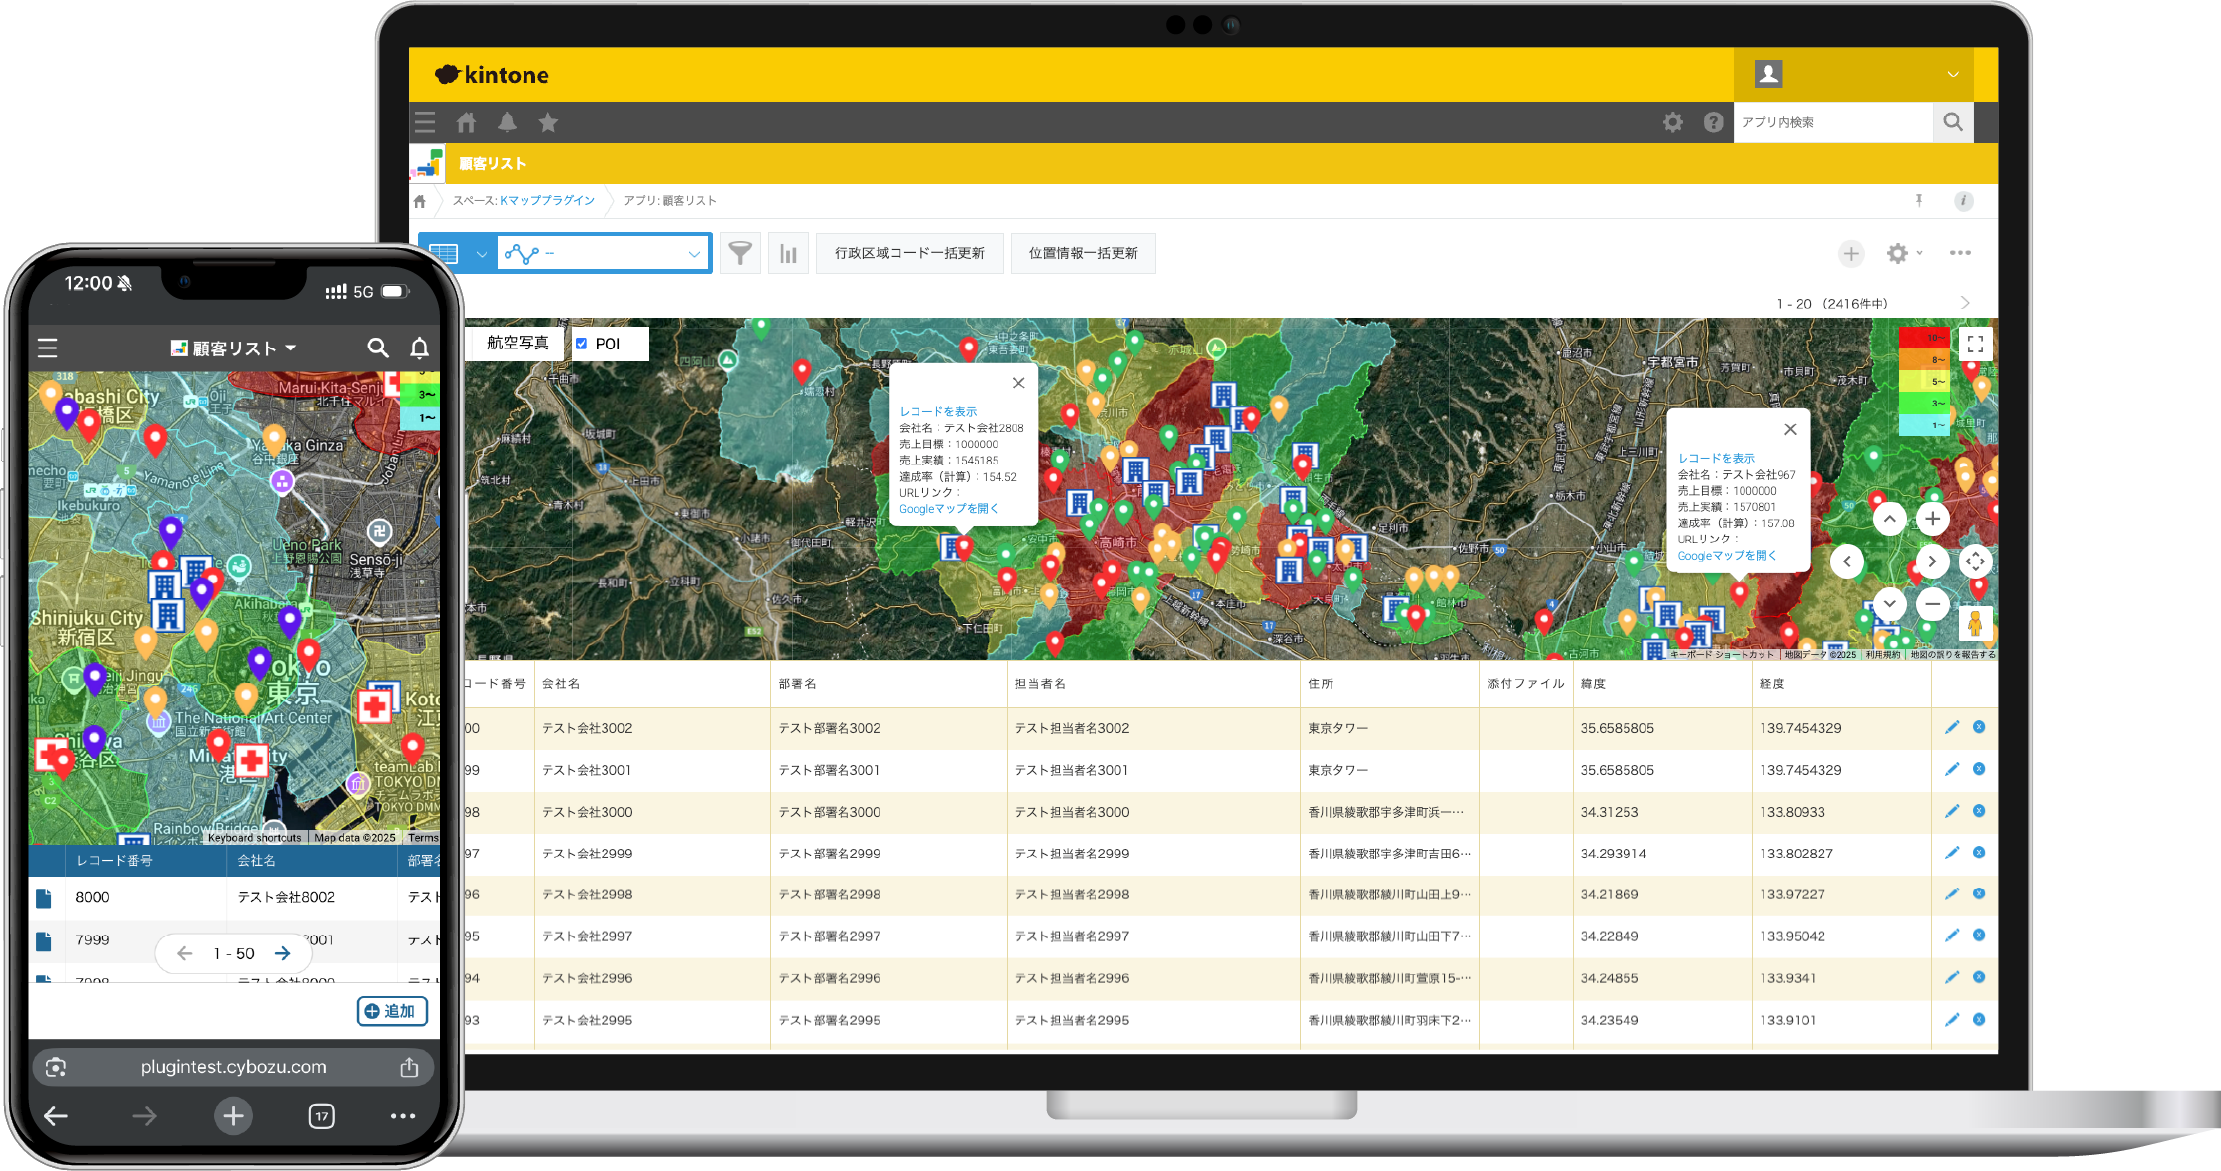Click 行政区域コード一括更新 button

click(x=909, y=254)
